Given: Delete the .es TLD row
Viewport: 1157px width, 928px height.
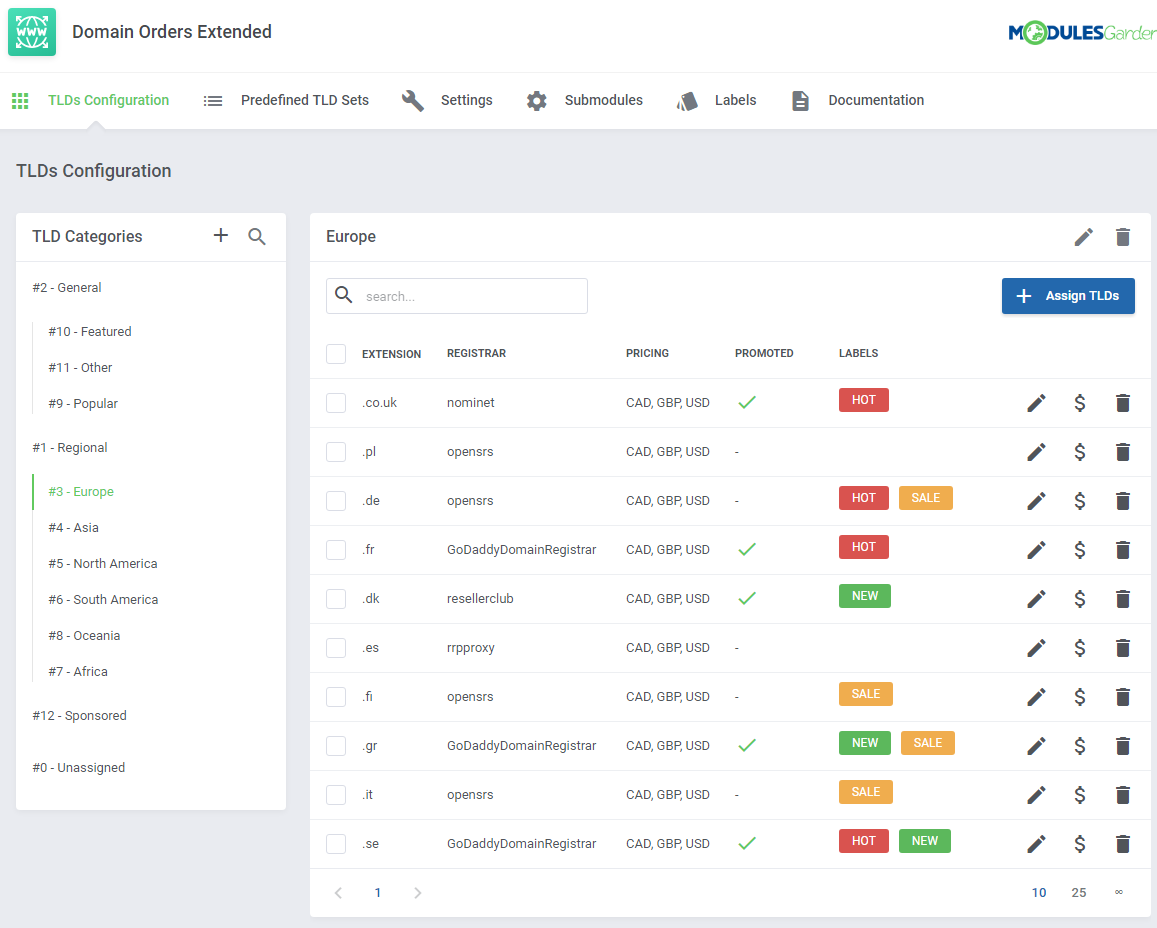Looking at the screenshot, I should pos(1122,648).
